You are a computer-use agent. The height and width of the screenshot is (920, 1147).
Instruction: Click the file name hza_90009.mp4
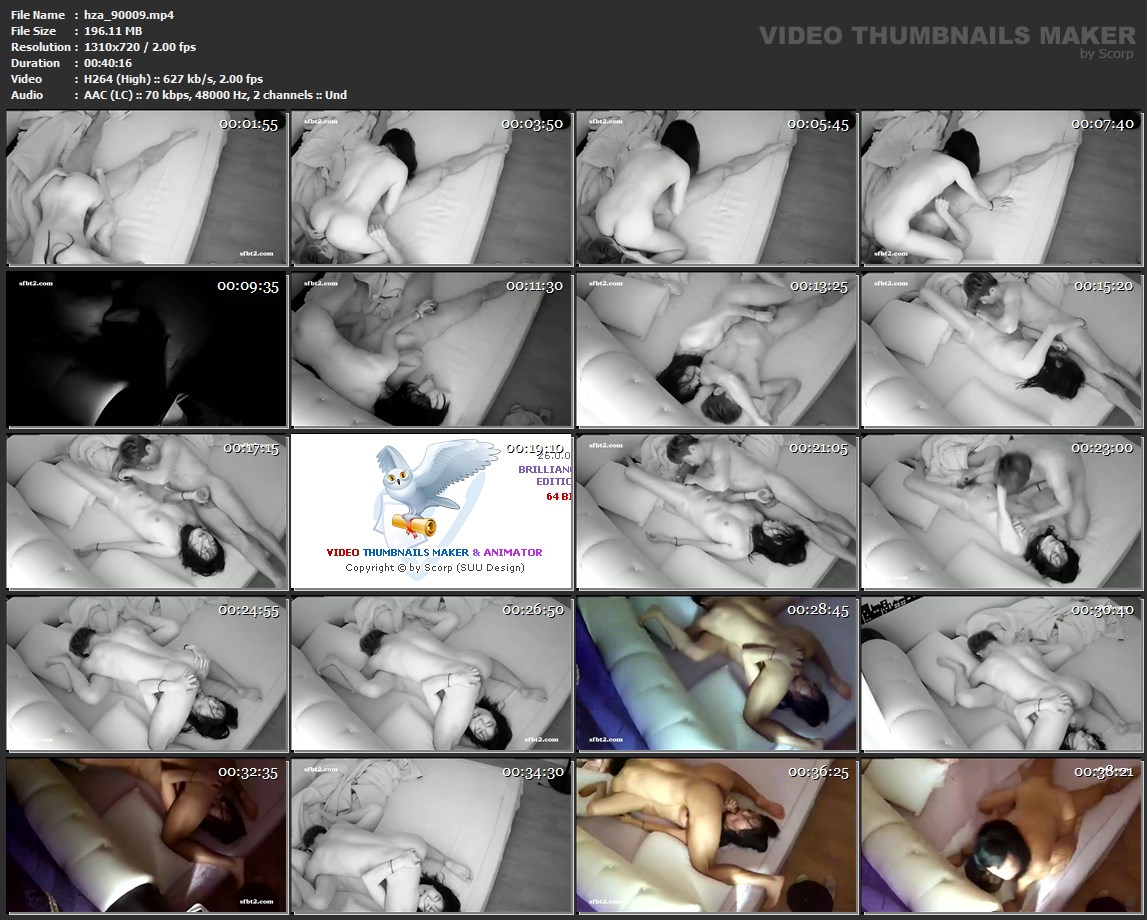[x=129, y=15]
